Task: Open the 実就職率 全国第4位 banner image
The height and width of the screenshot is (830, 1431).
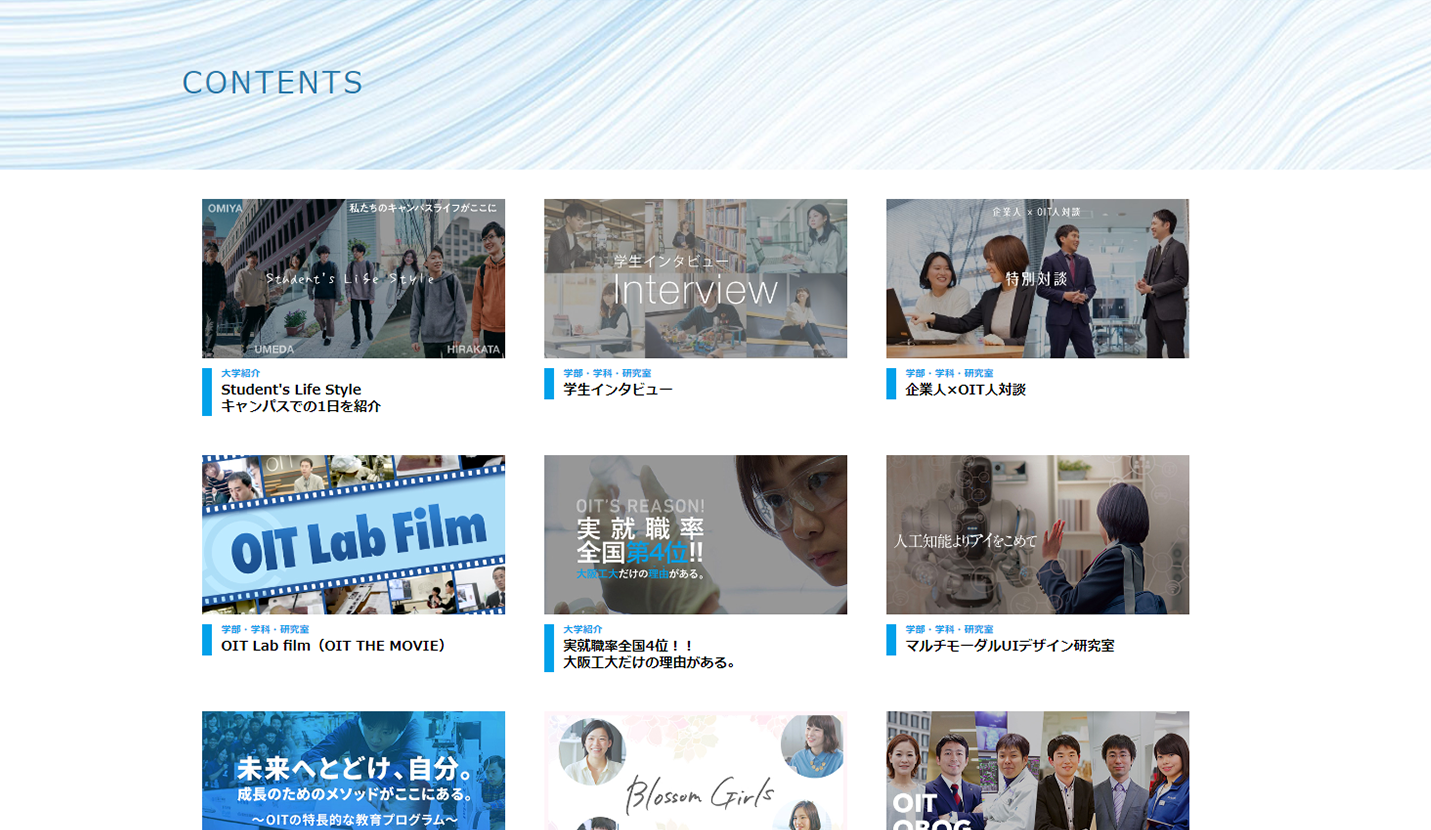Action: pyautogui.click(x=695, y=534)
